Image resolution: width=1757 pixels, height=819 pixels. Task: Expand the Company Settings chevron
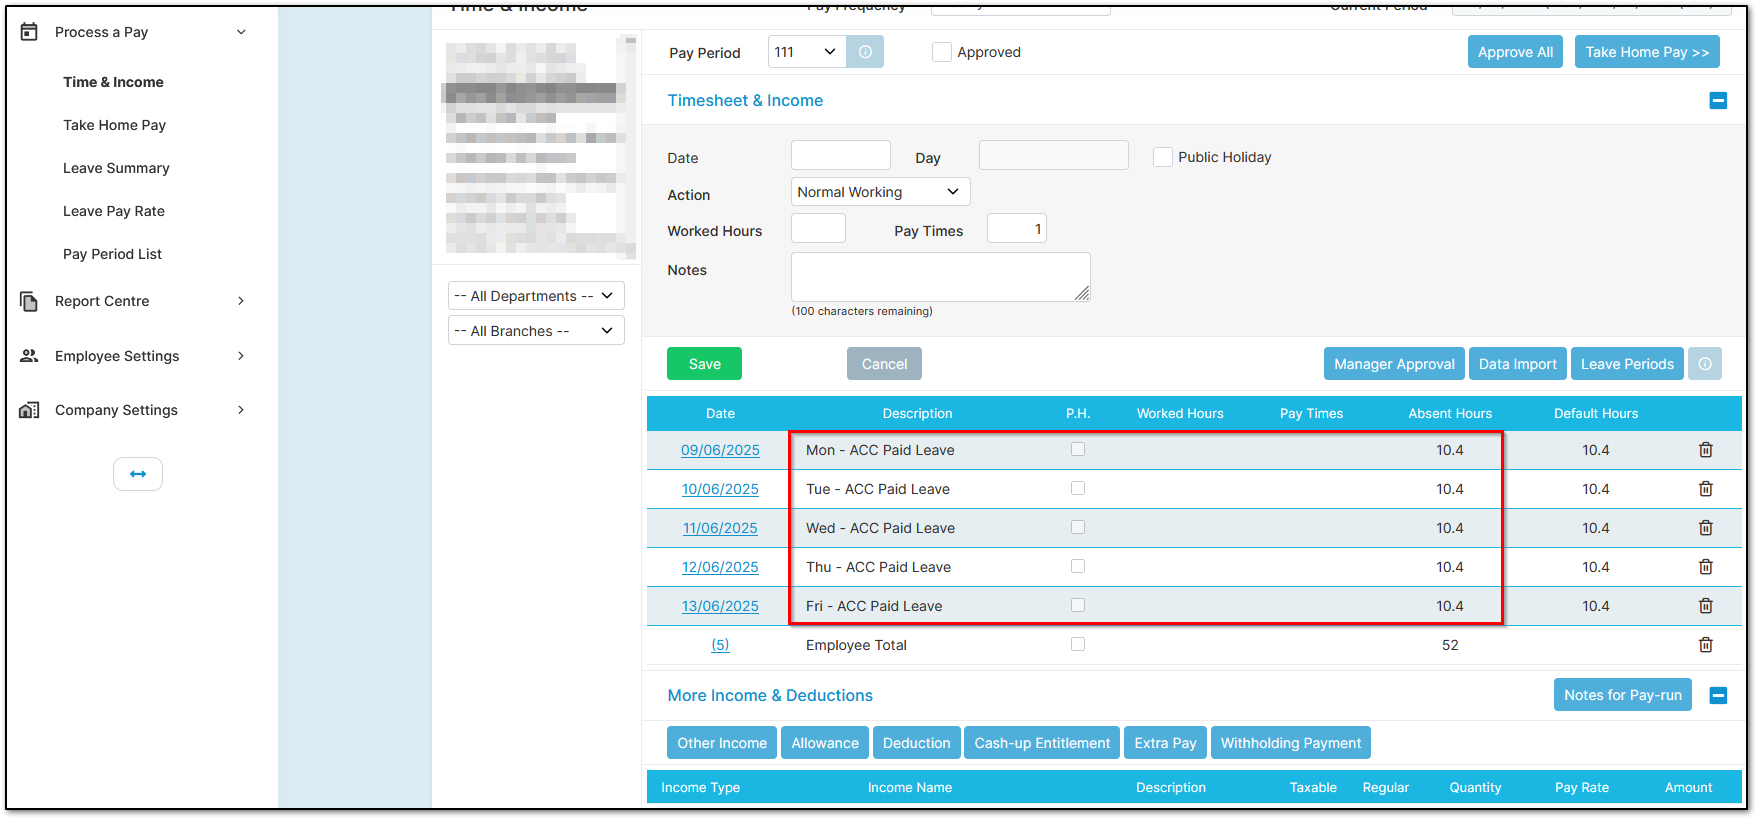click(241, 410)
